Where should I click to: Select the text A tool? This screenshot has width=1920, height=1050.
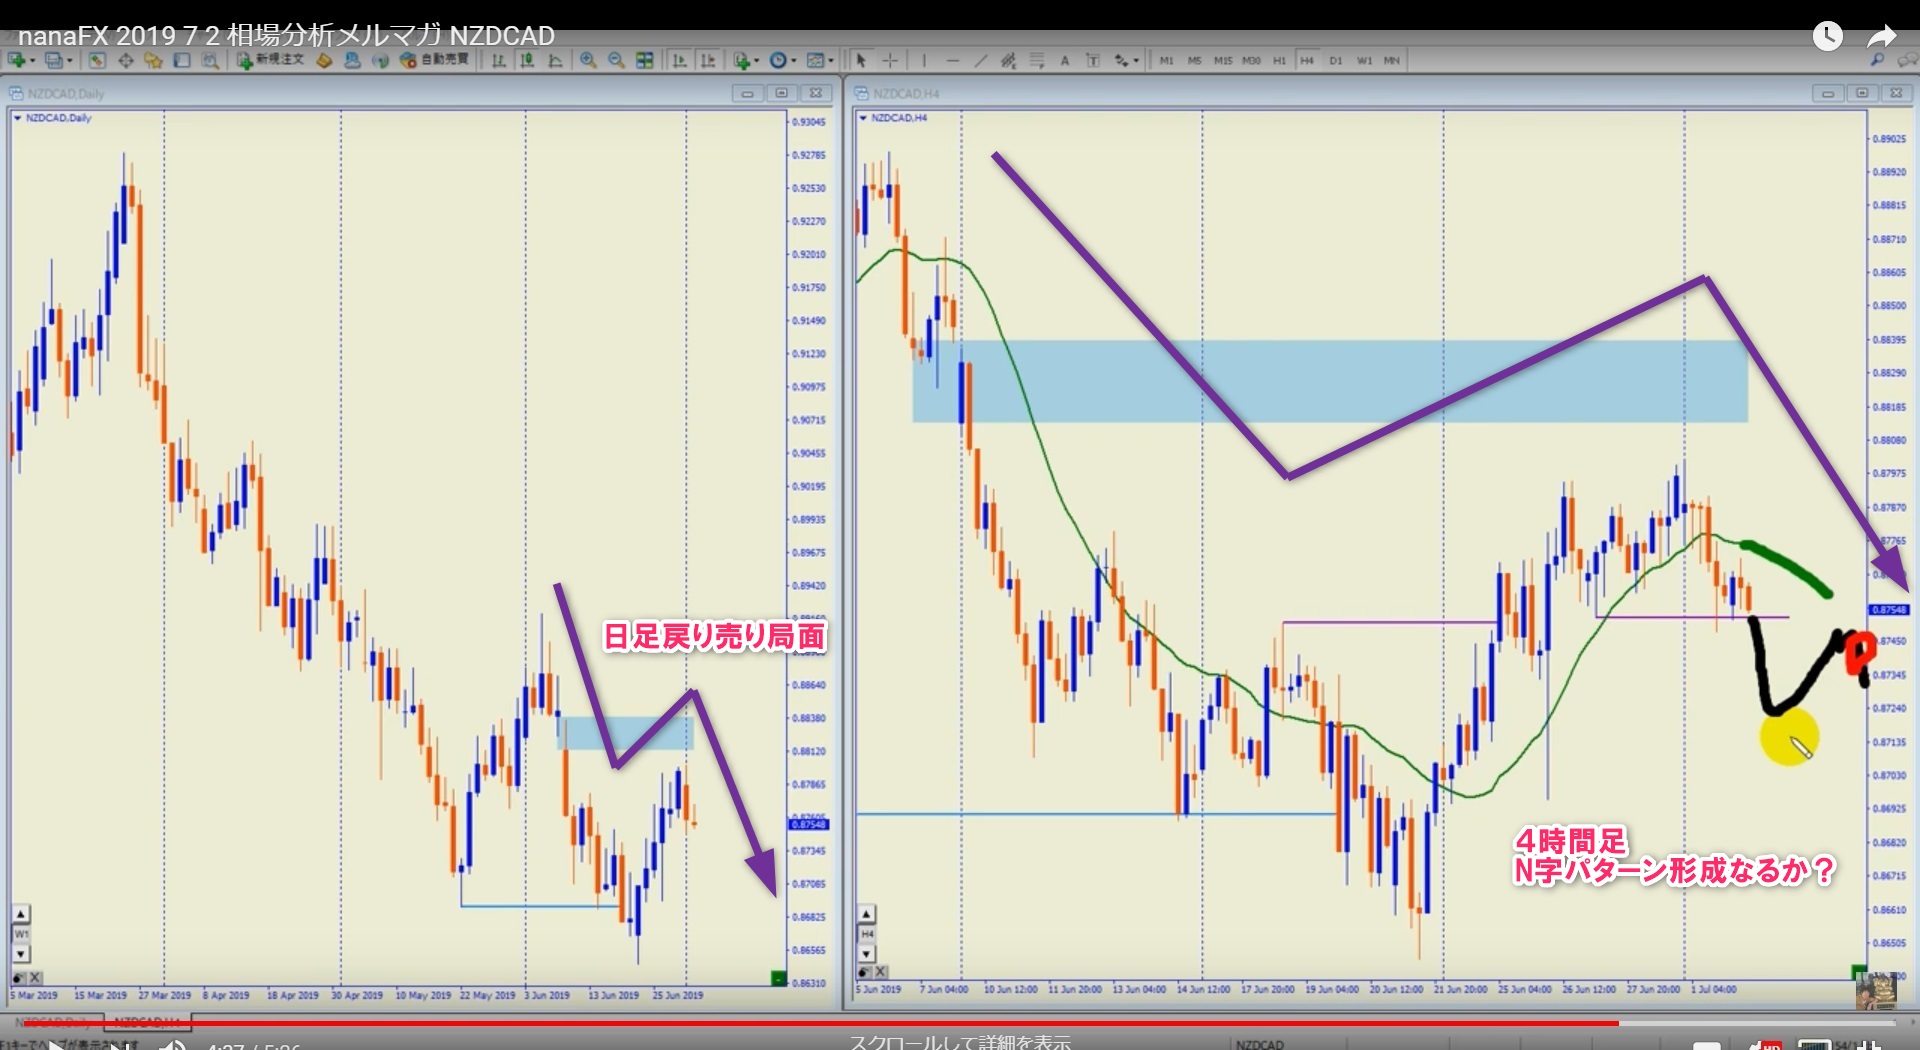tap(1065, 61)
